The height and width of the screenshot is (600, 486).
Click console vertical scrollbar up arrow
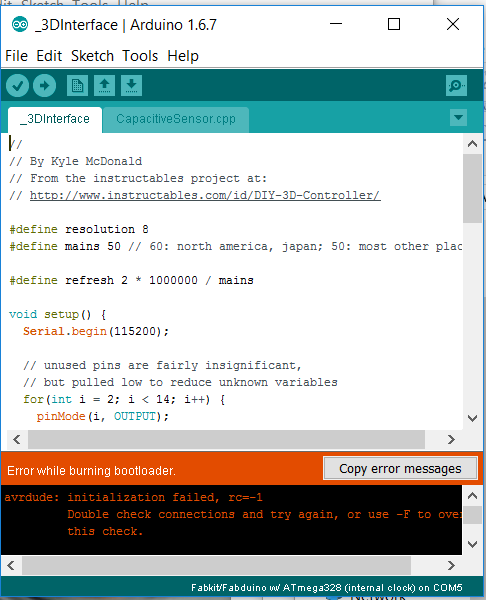click(473, 496)
